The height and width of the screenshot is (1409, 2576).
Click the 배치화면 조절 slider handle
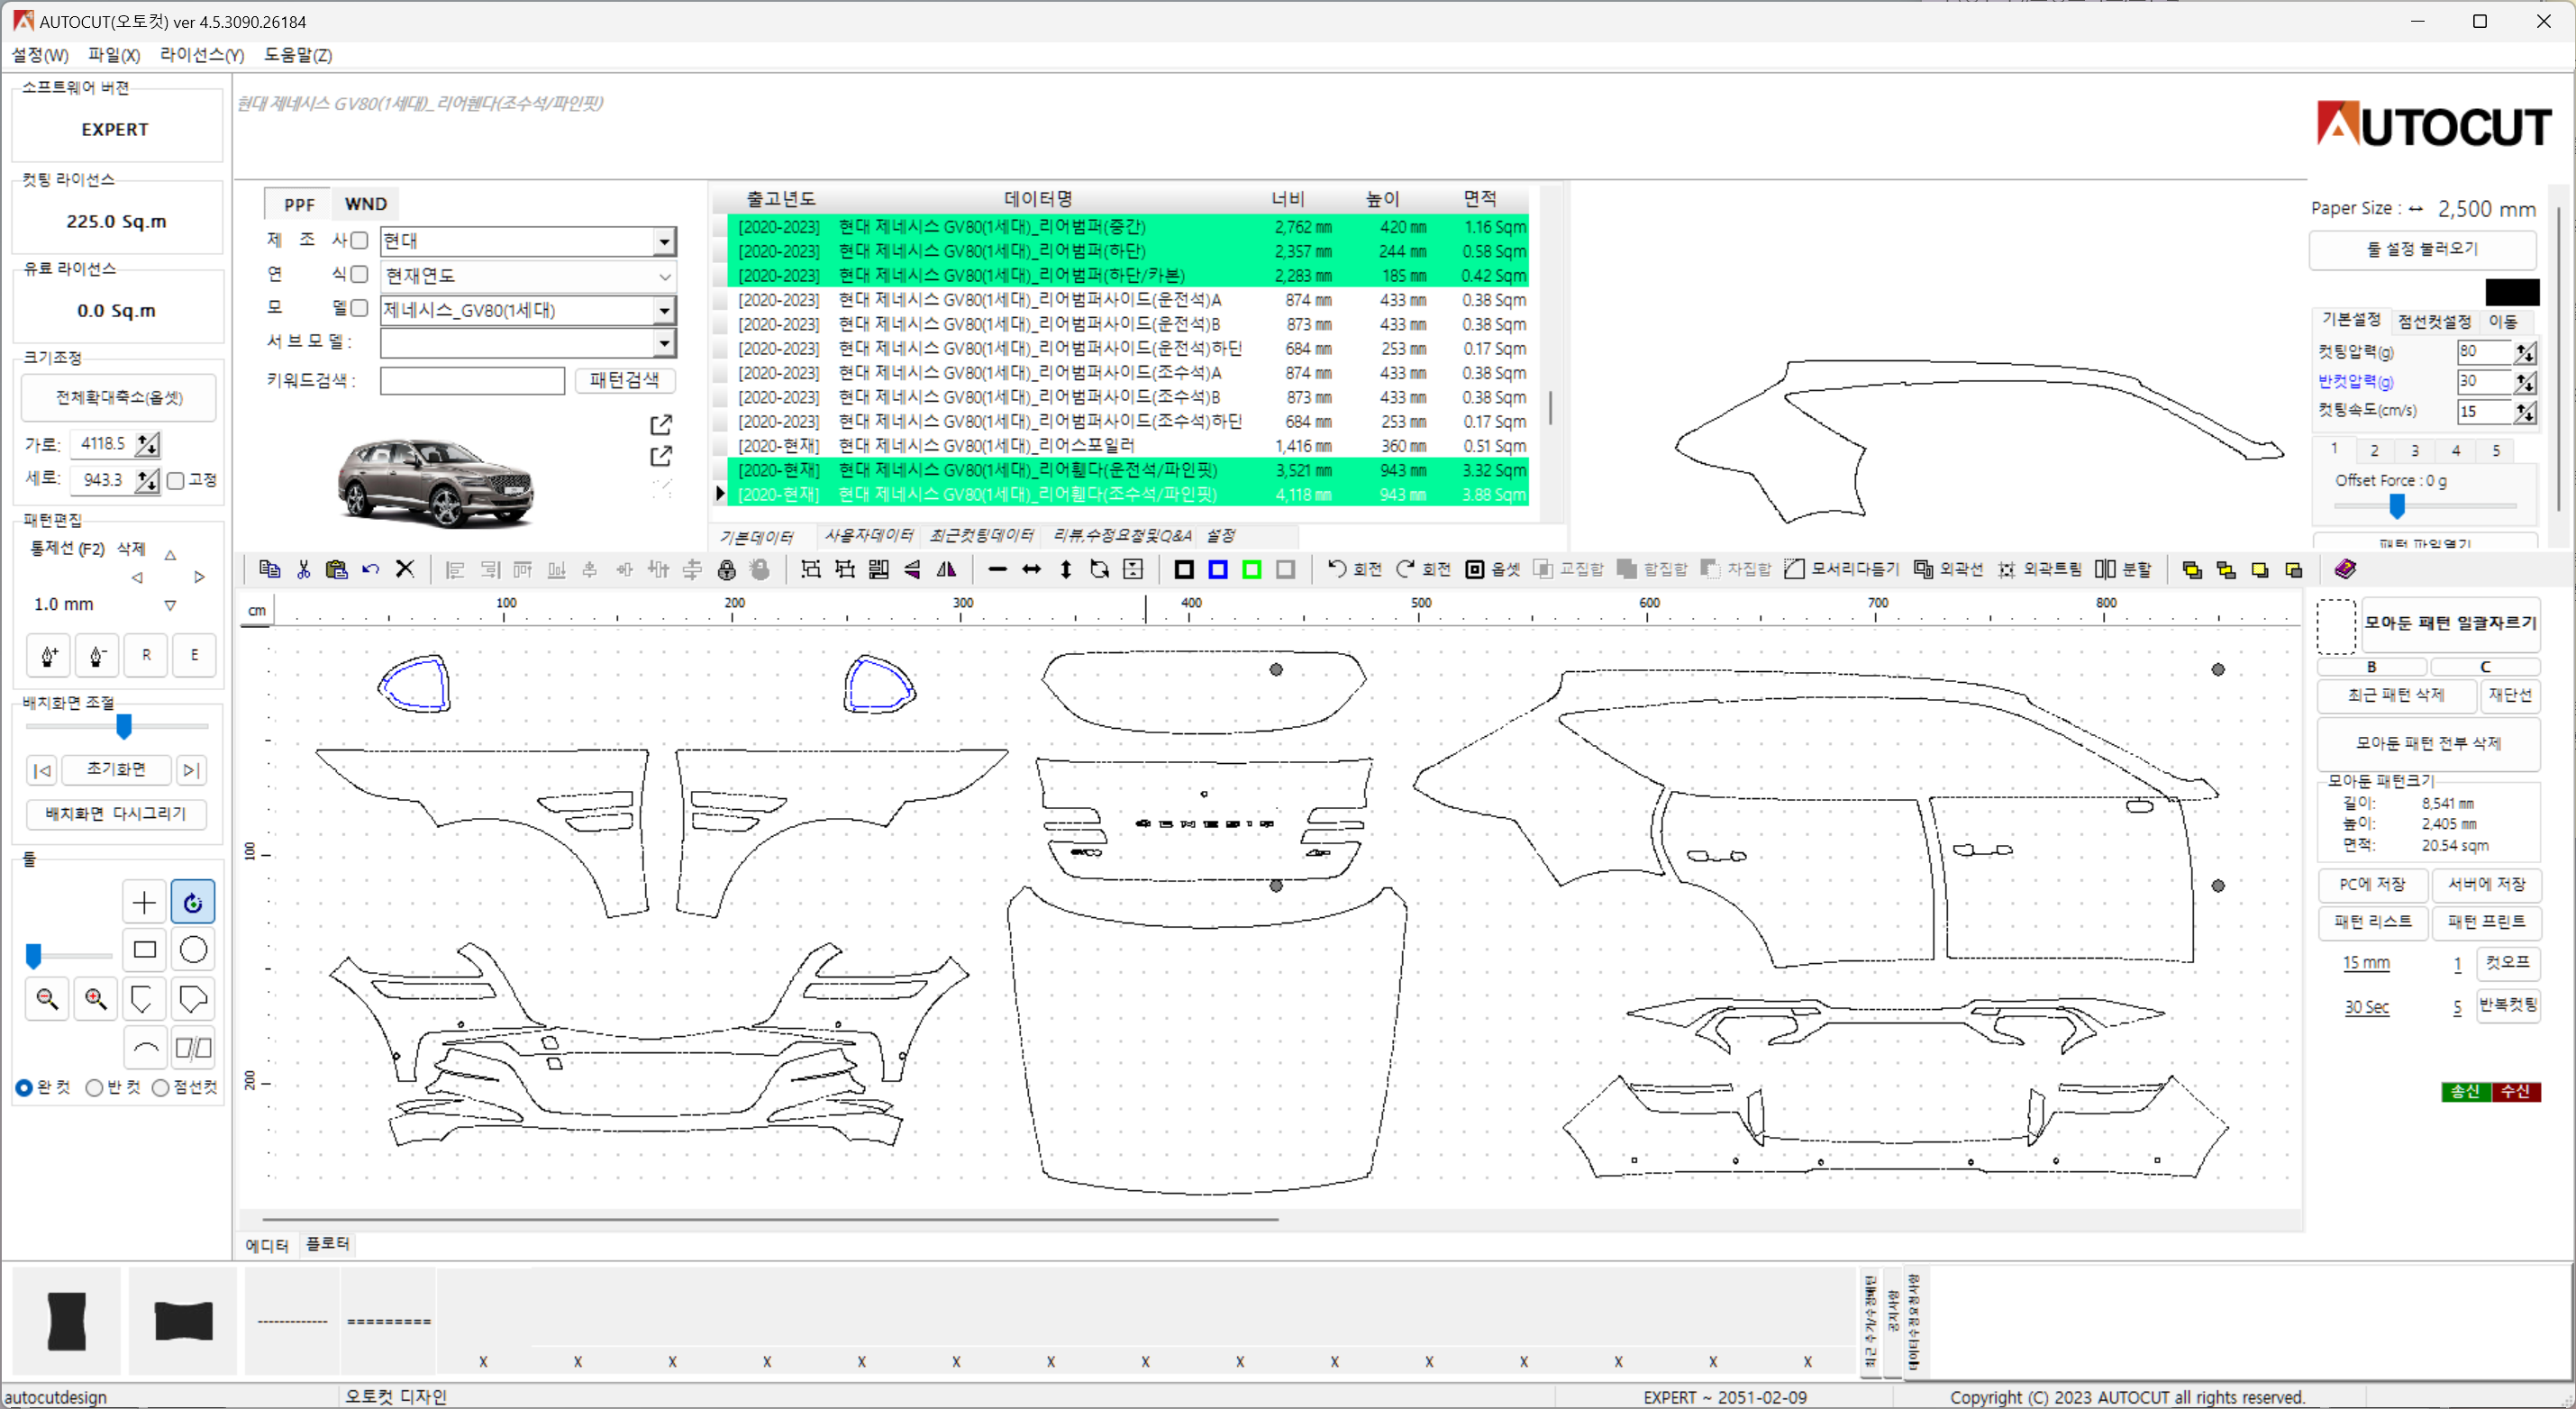tap(124, 726)
